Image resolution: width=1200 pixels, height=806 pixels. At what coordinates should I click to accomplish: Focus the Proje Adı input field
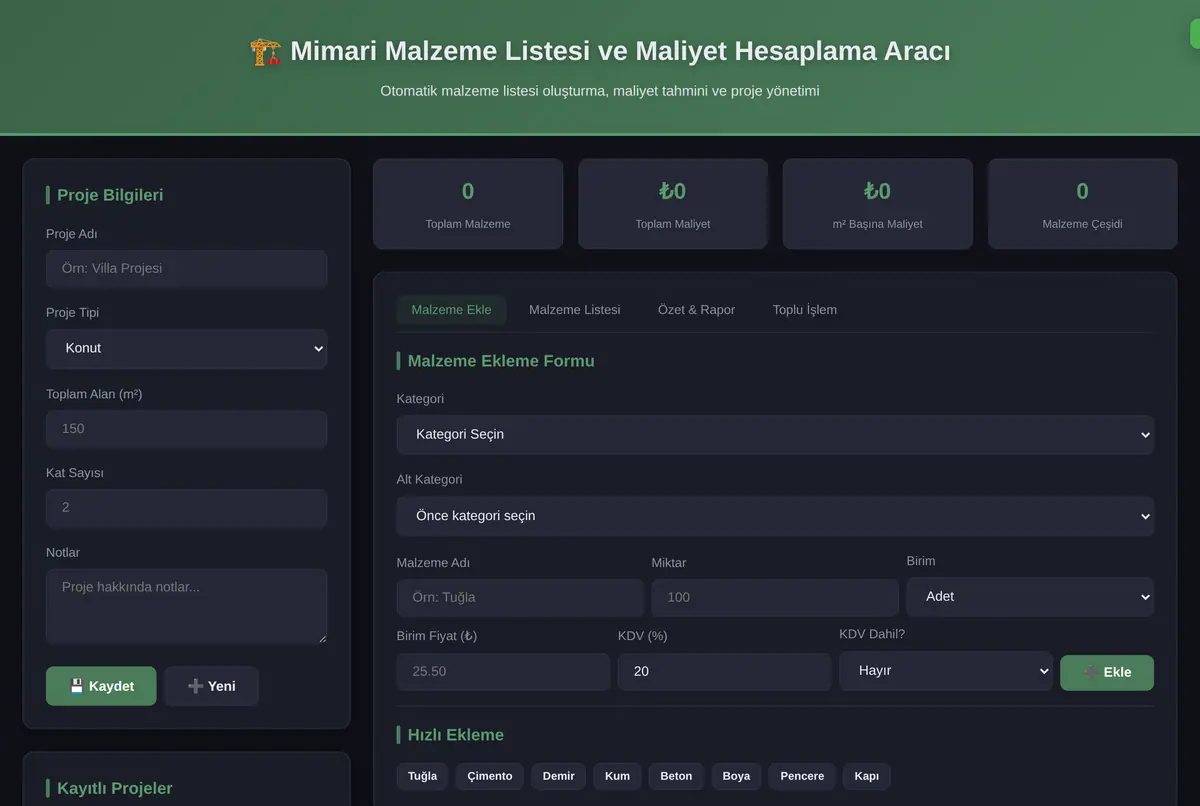point(186,269)
